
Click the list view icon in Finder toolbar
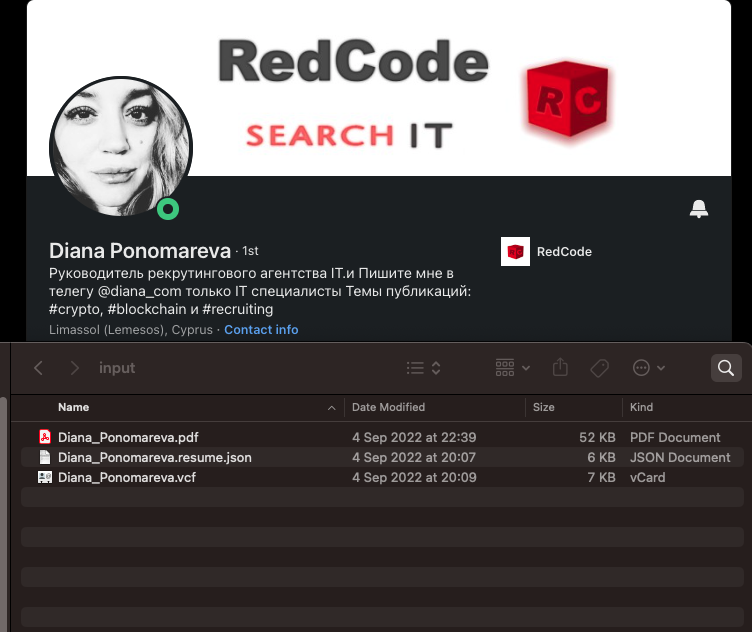point(415,368)
